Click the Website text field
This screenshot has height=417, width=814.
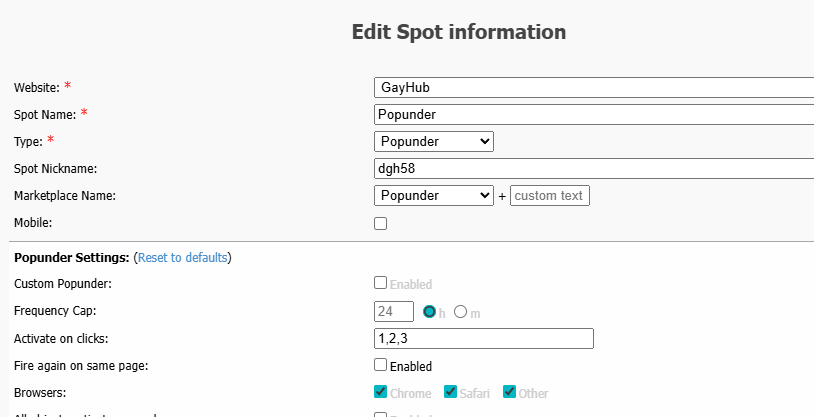tap(593, 87)
